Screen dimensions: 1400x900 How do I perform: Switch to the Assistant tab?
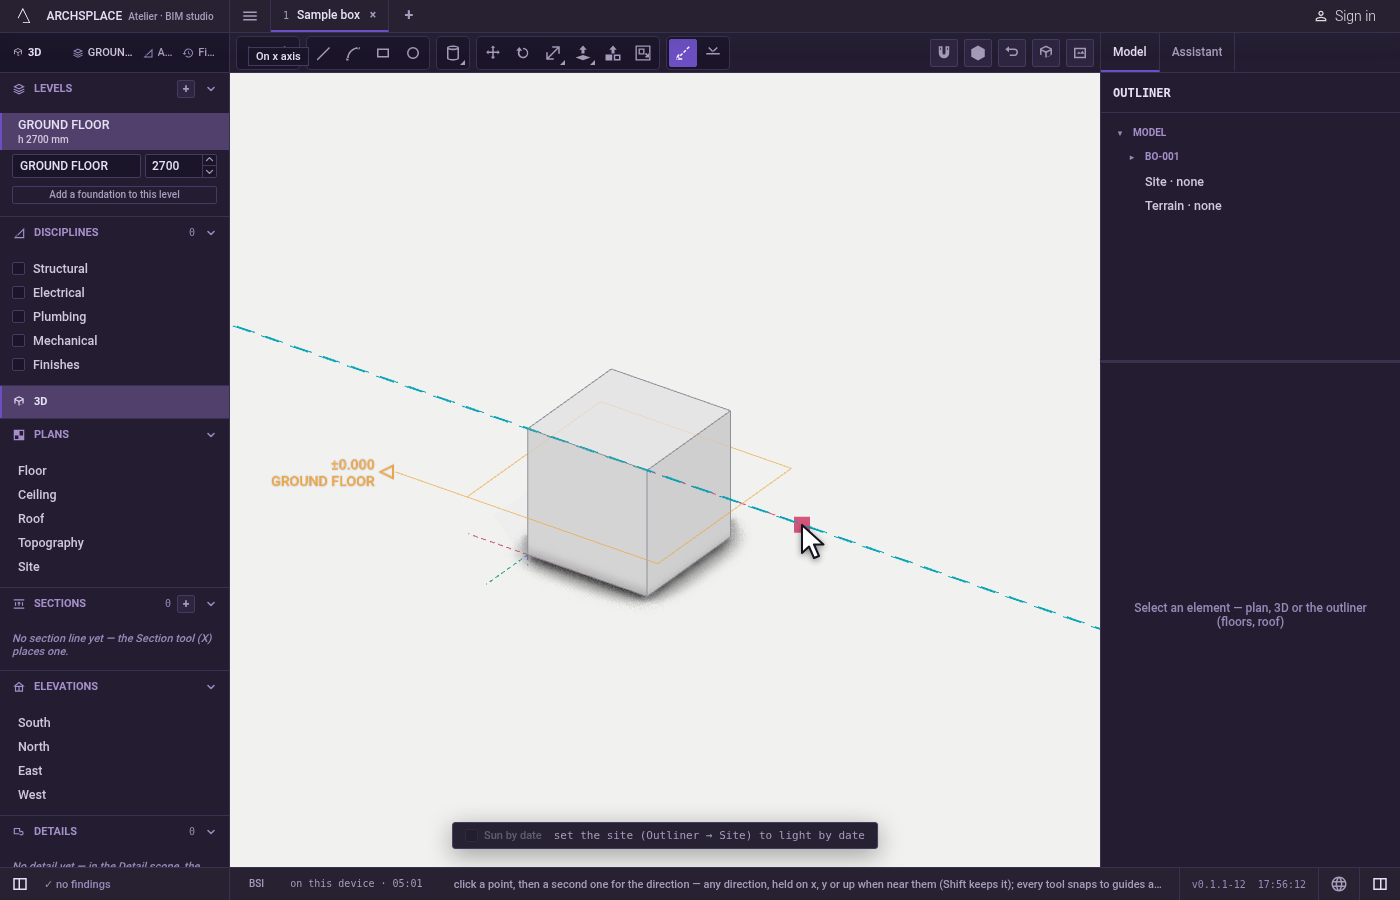pyautogui.click(x=1197, y=52)
